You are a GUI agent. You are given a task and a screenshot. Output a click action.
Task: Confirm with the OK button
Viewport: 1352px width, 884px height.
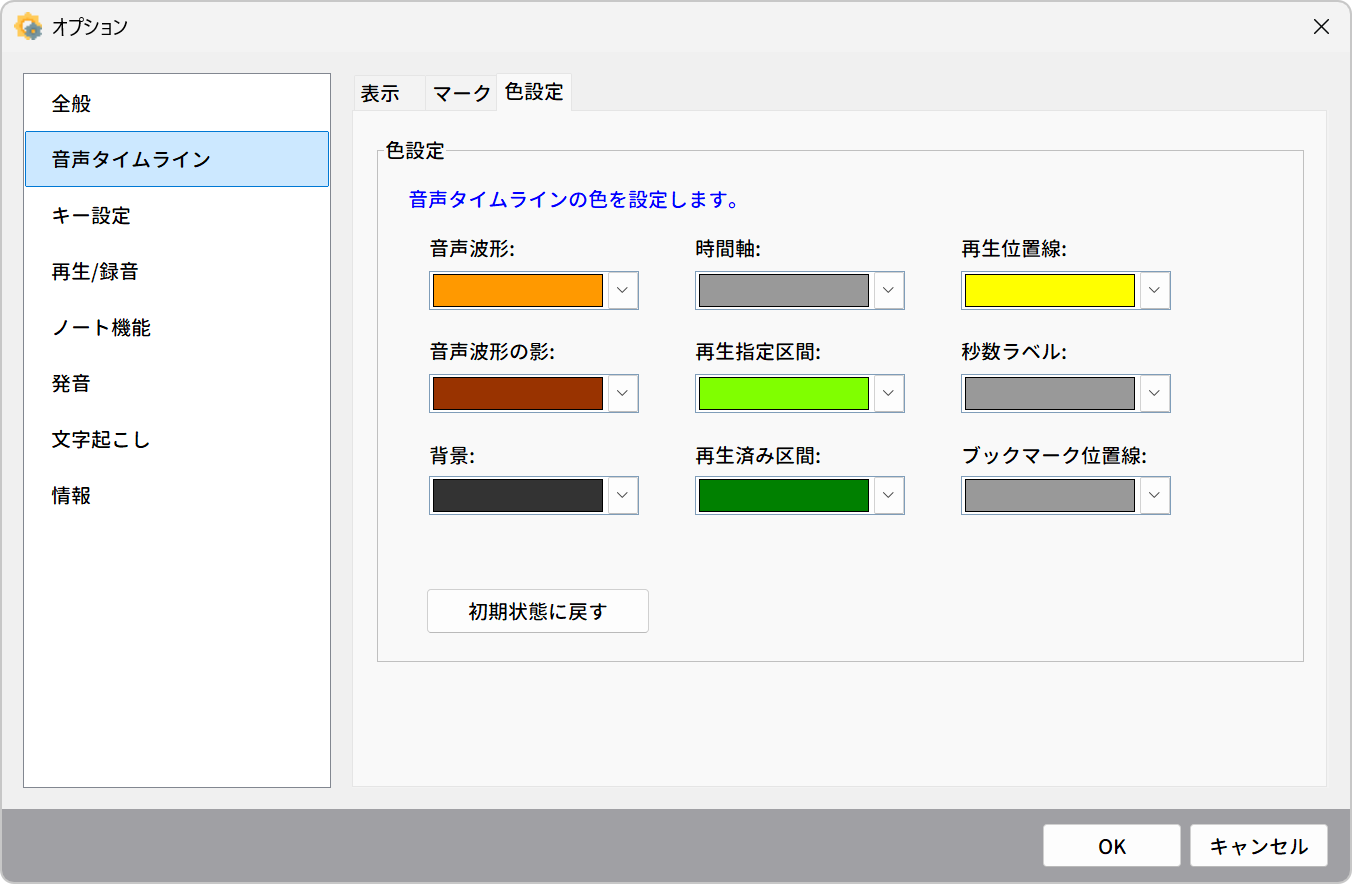coord(1112,846)
